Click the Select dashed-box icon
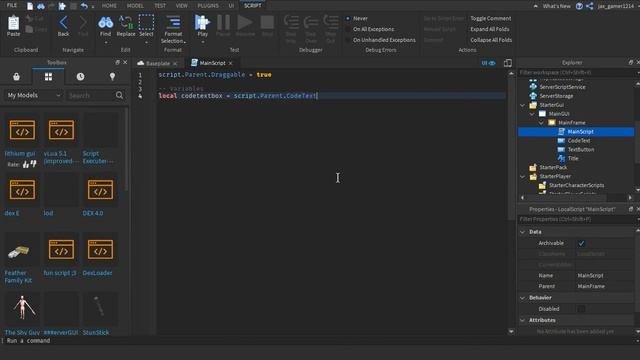 pyautogui.click(x=146, y=22)
